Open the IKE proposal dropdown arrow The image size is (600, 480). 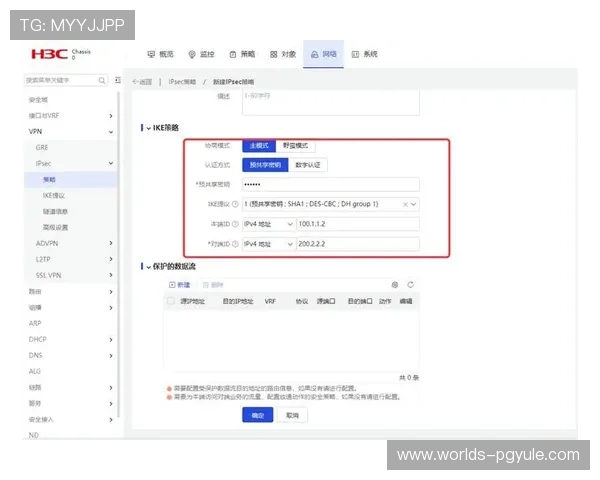tap(414, 204)
